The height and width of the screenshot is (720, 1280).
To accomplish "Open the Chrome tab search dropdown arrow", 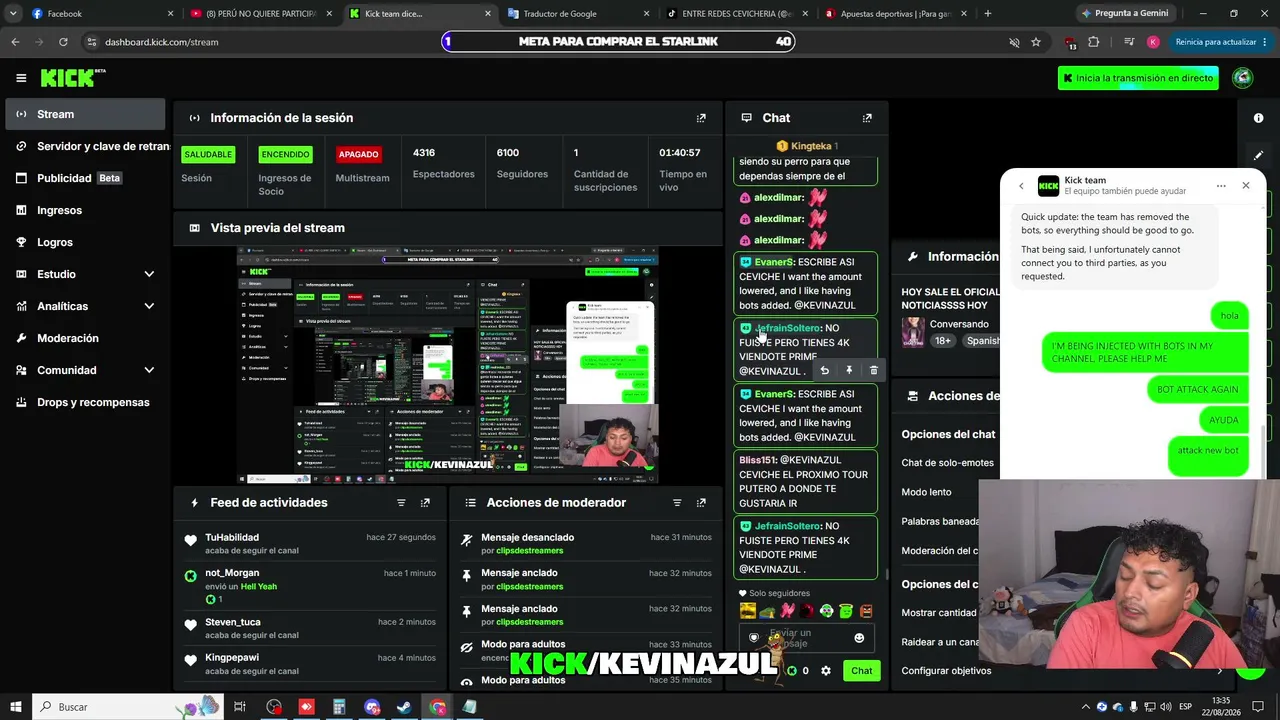I will pos(13,14).
